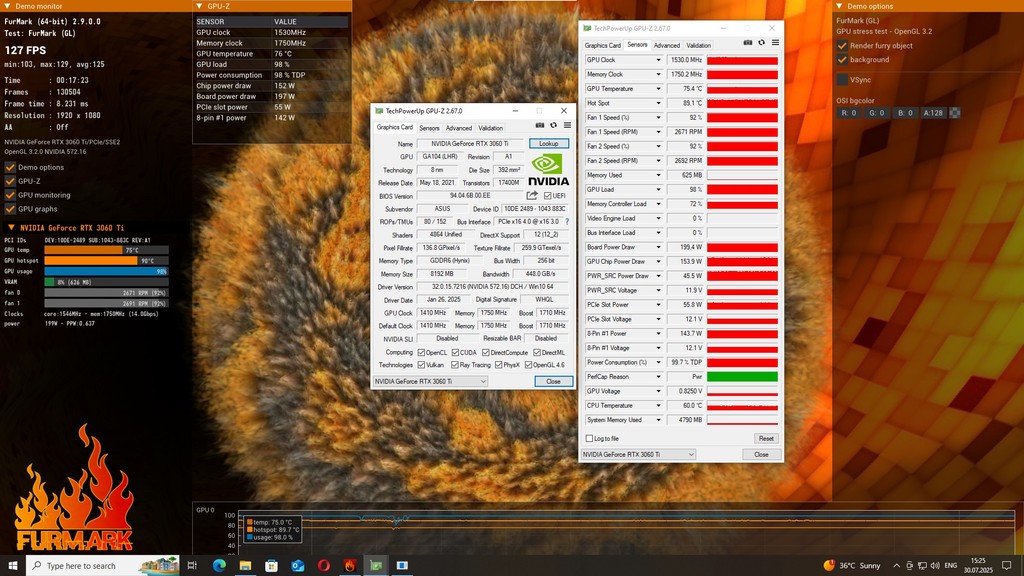Collapse NVIDIA GeForce RTX 3060 Ti section
Screen dimensions: 1024x576
pos(11,228)
